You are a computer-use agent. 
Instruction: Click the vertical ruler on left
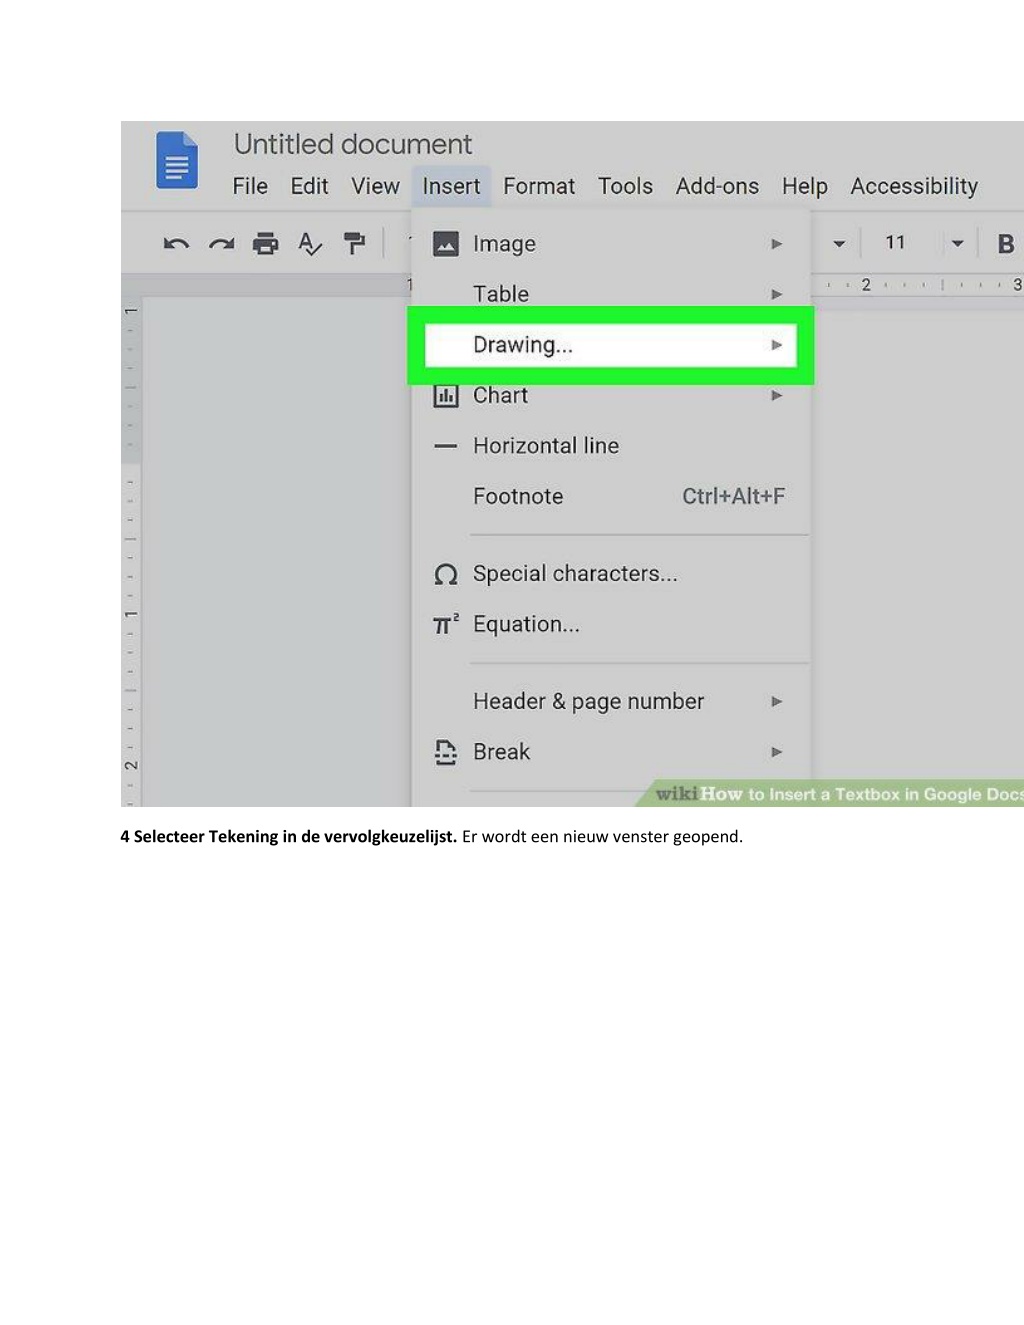(131, 550)
